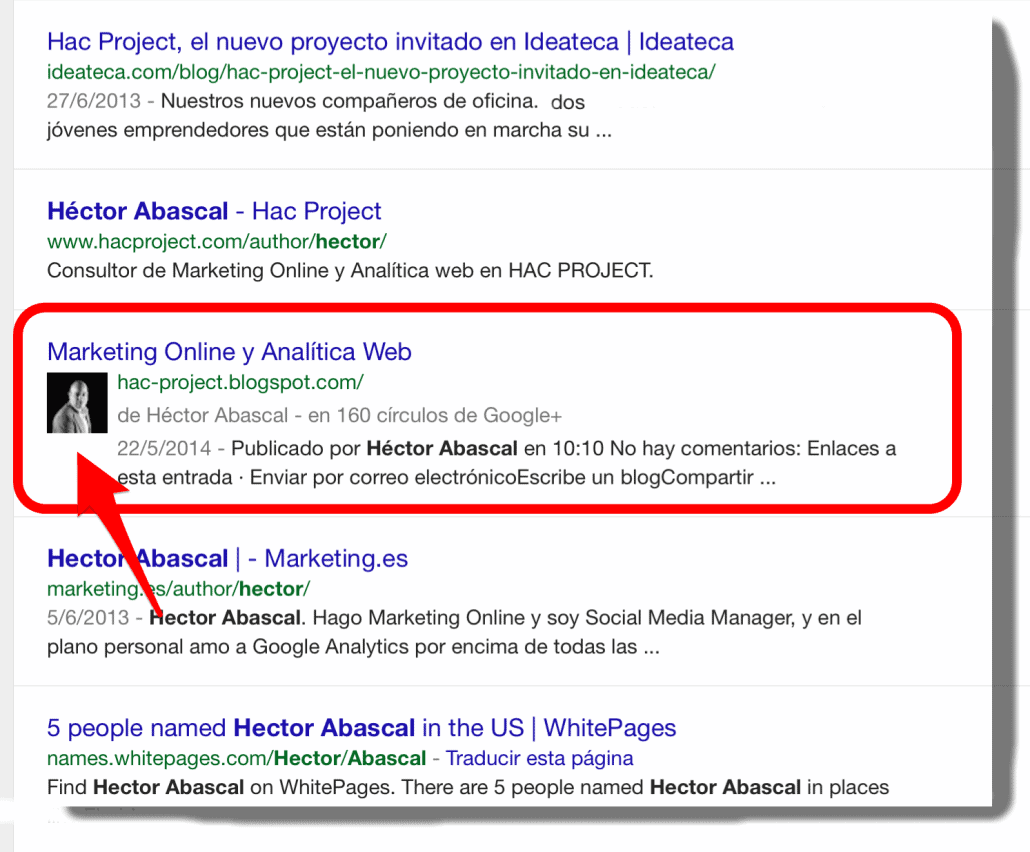Click the names.whitepages.com/Hector/Abascal URL
This screenshot has width=1030, height=852.
point(236,758)
